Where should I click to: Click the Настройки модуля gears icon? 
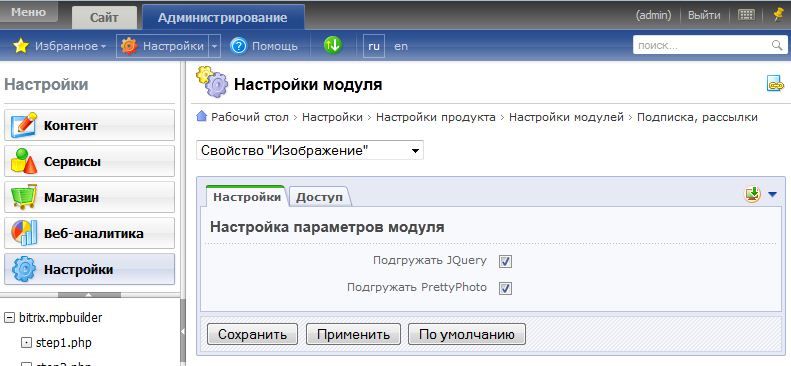tap(212, 81)
